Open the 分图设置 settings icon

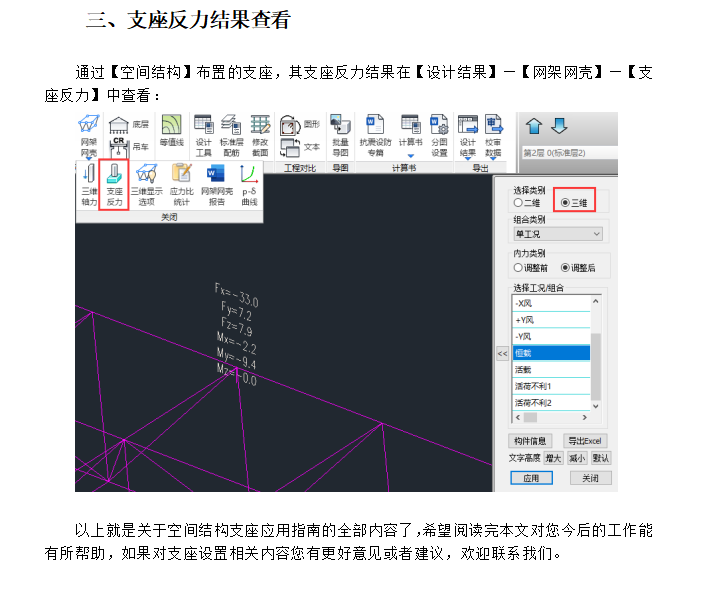click(439, 125)
